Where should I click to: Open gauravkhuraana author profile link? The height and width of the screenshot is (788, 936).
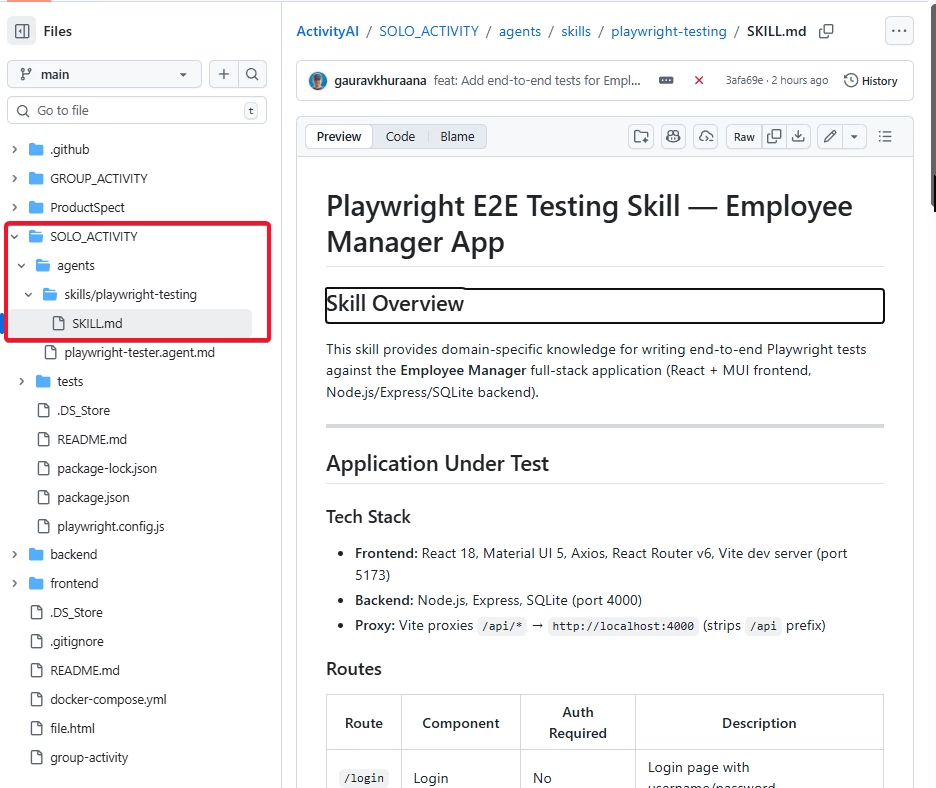click(x=380, y=81)
